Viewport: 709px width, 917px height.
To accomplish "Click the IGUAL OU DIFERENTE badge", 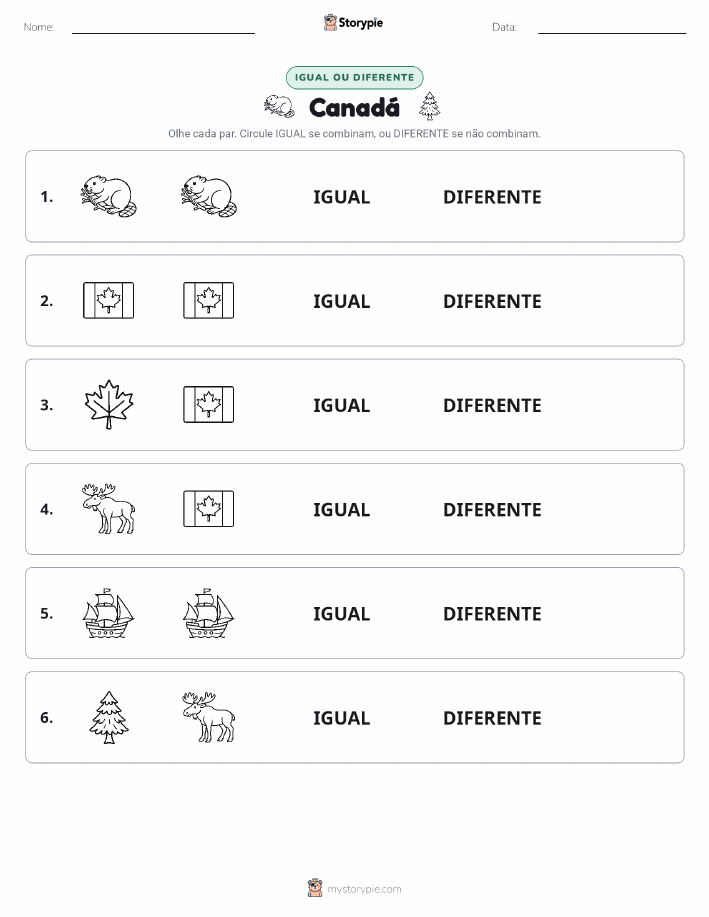I will pyautogui.click(x=354, y=77).
